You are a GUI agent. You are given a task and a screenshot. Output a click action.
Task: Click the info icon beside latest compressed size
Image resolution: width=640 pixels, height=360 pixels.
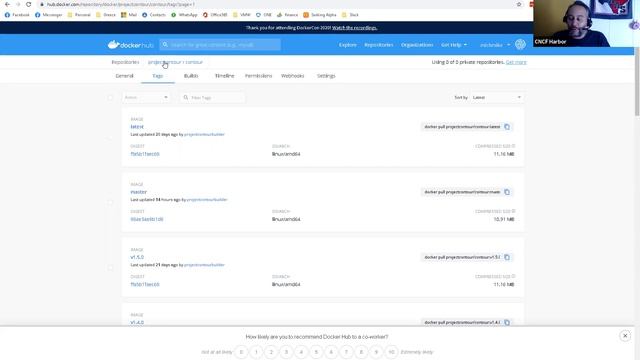[x=513, y=146]
